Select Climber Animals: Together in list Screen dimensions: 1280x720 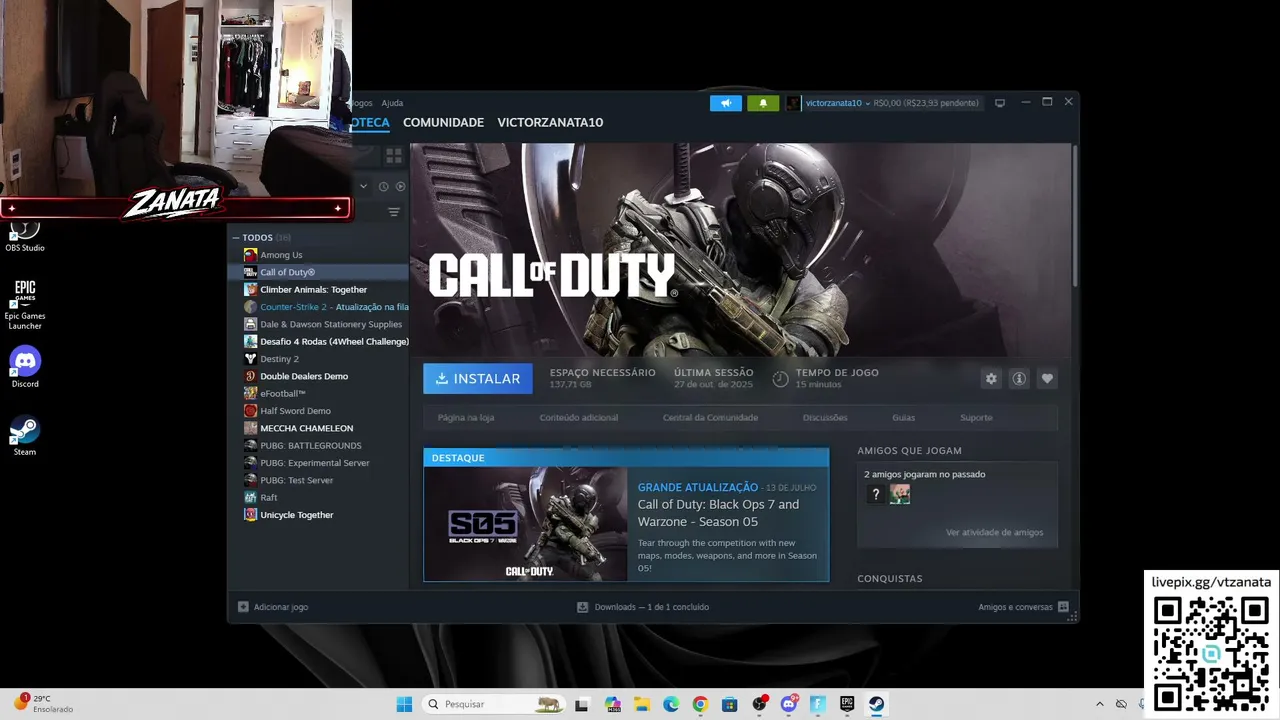coord(313,290)
